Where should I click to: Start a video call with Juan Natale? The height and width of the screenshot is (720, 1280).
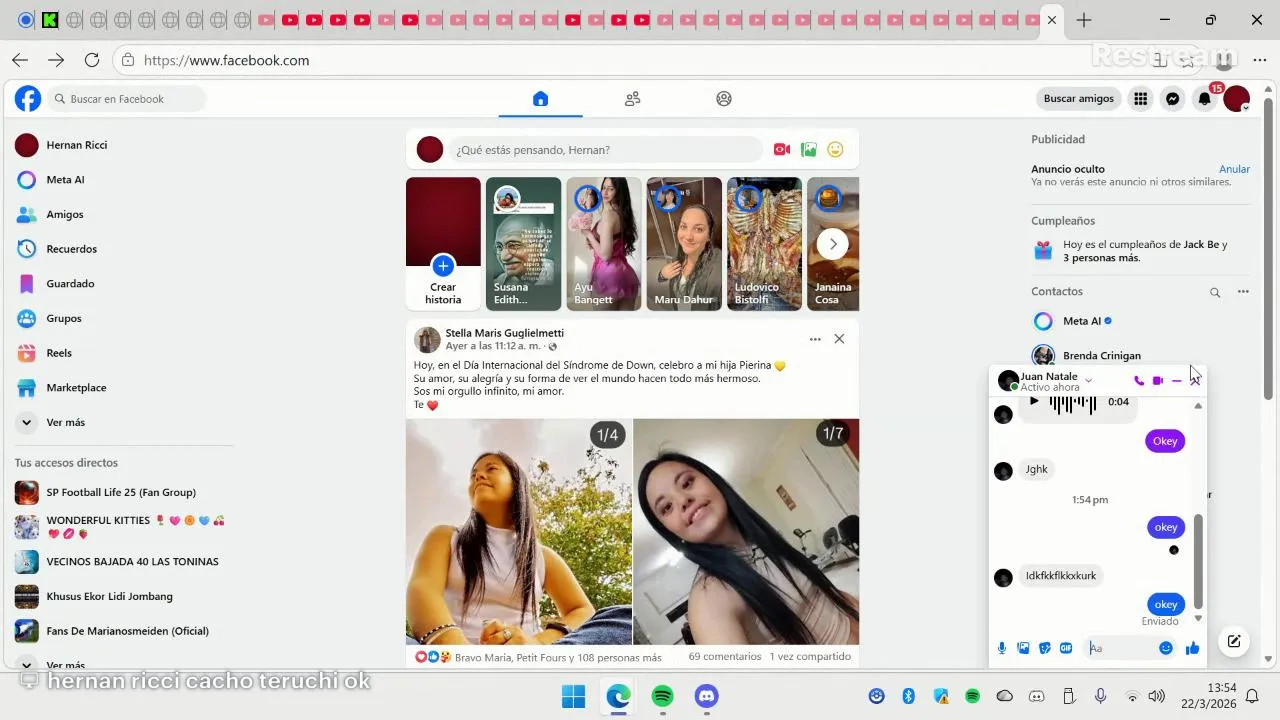[x=1158, y=381]
